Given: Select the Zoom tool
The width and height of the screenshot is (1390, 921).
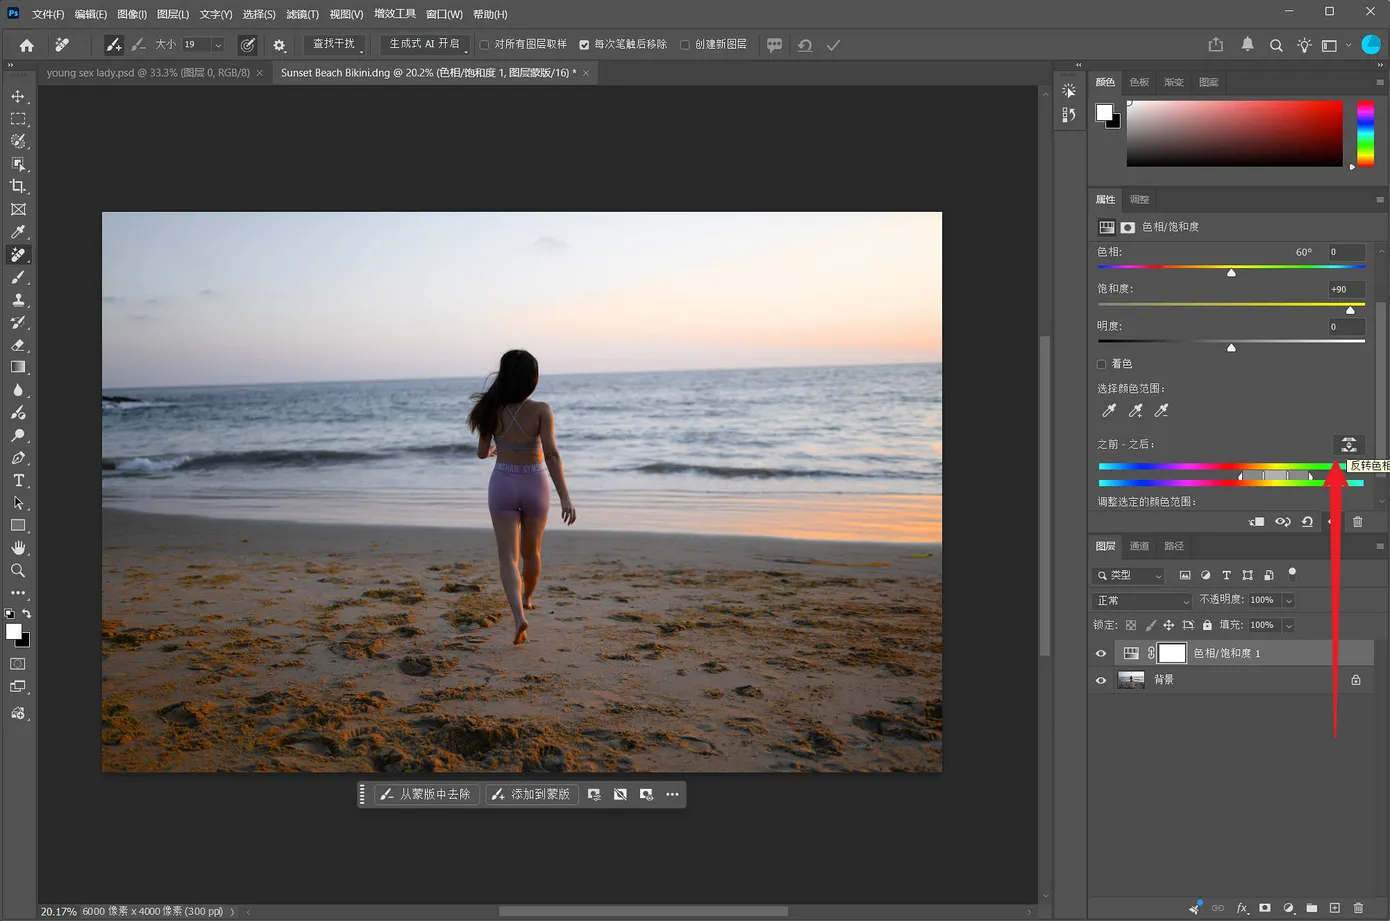Looking at the screenshot, I should 18,570.
